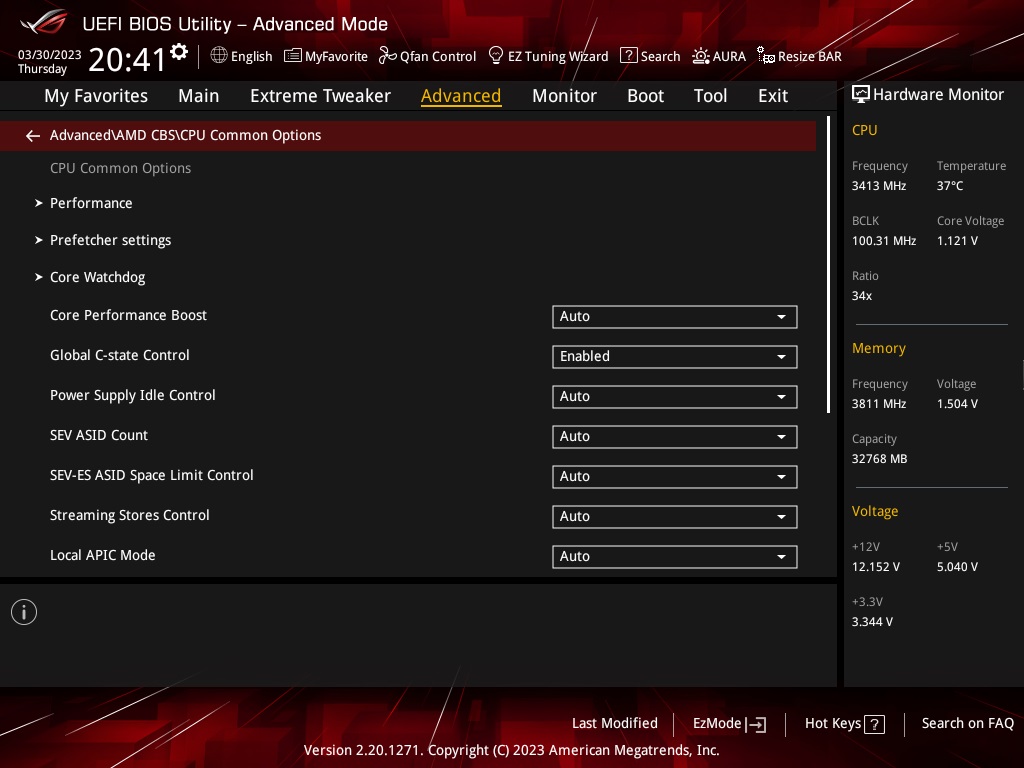Click the SEV ASID Count label
The height and width of the screenshot is (768, 1024).
click(x=99, y=435)
